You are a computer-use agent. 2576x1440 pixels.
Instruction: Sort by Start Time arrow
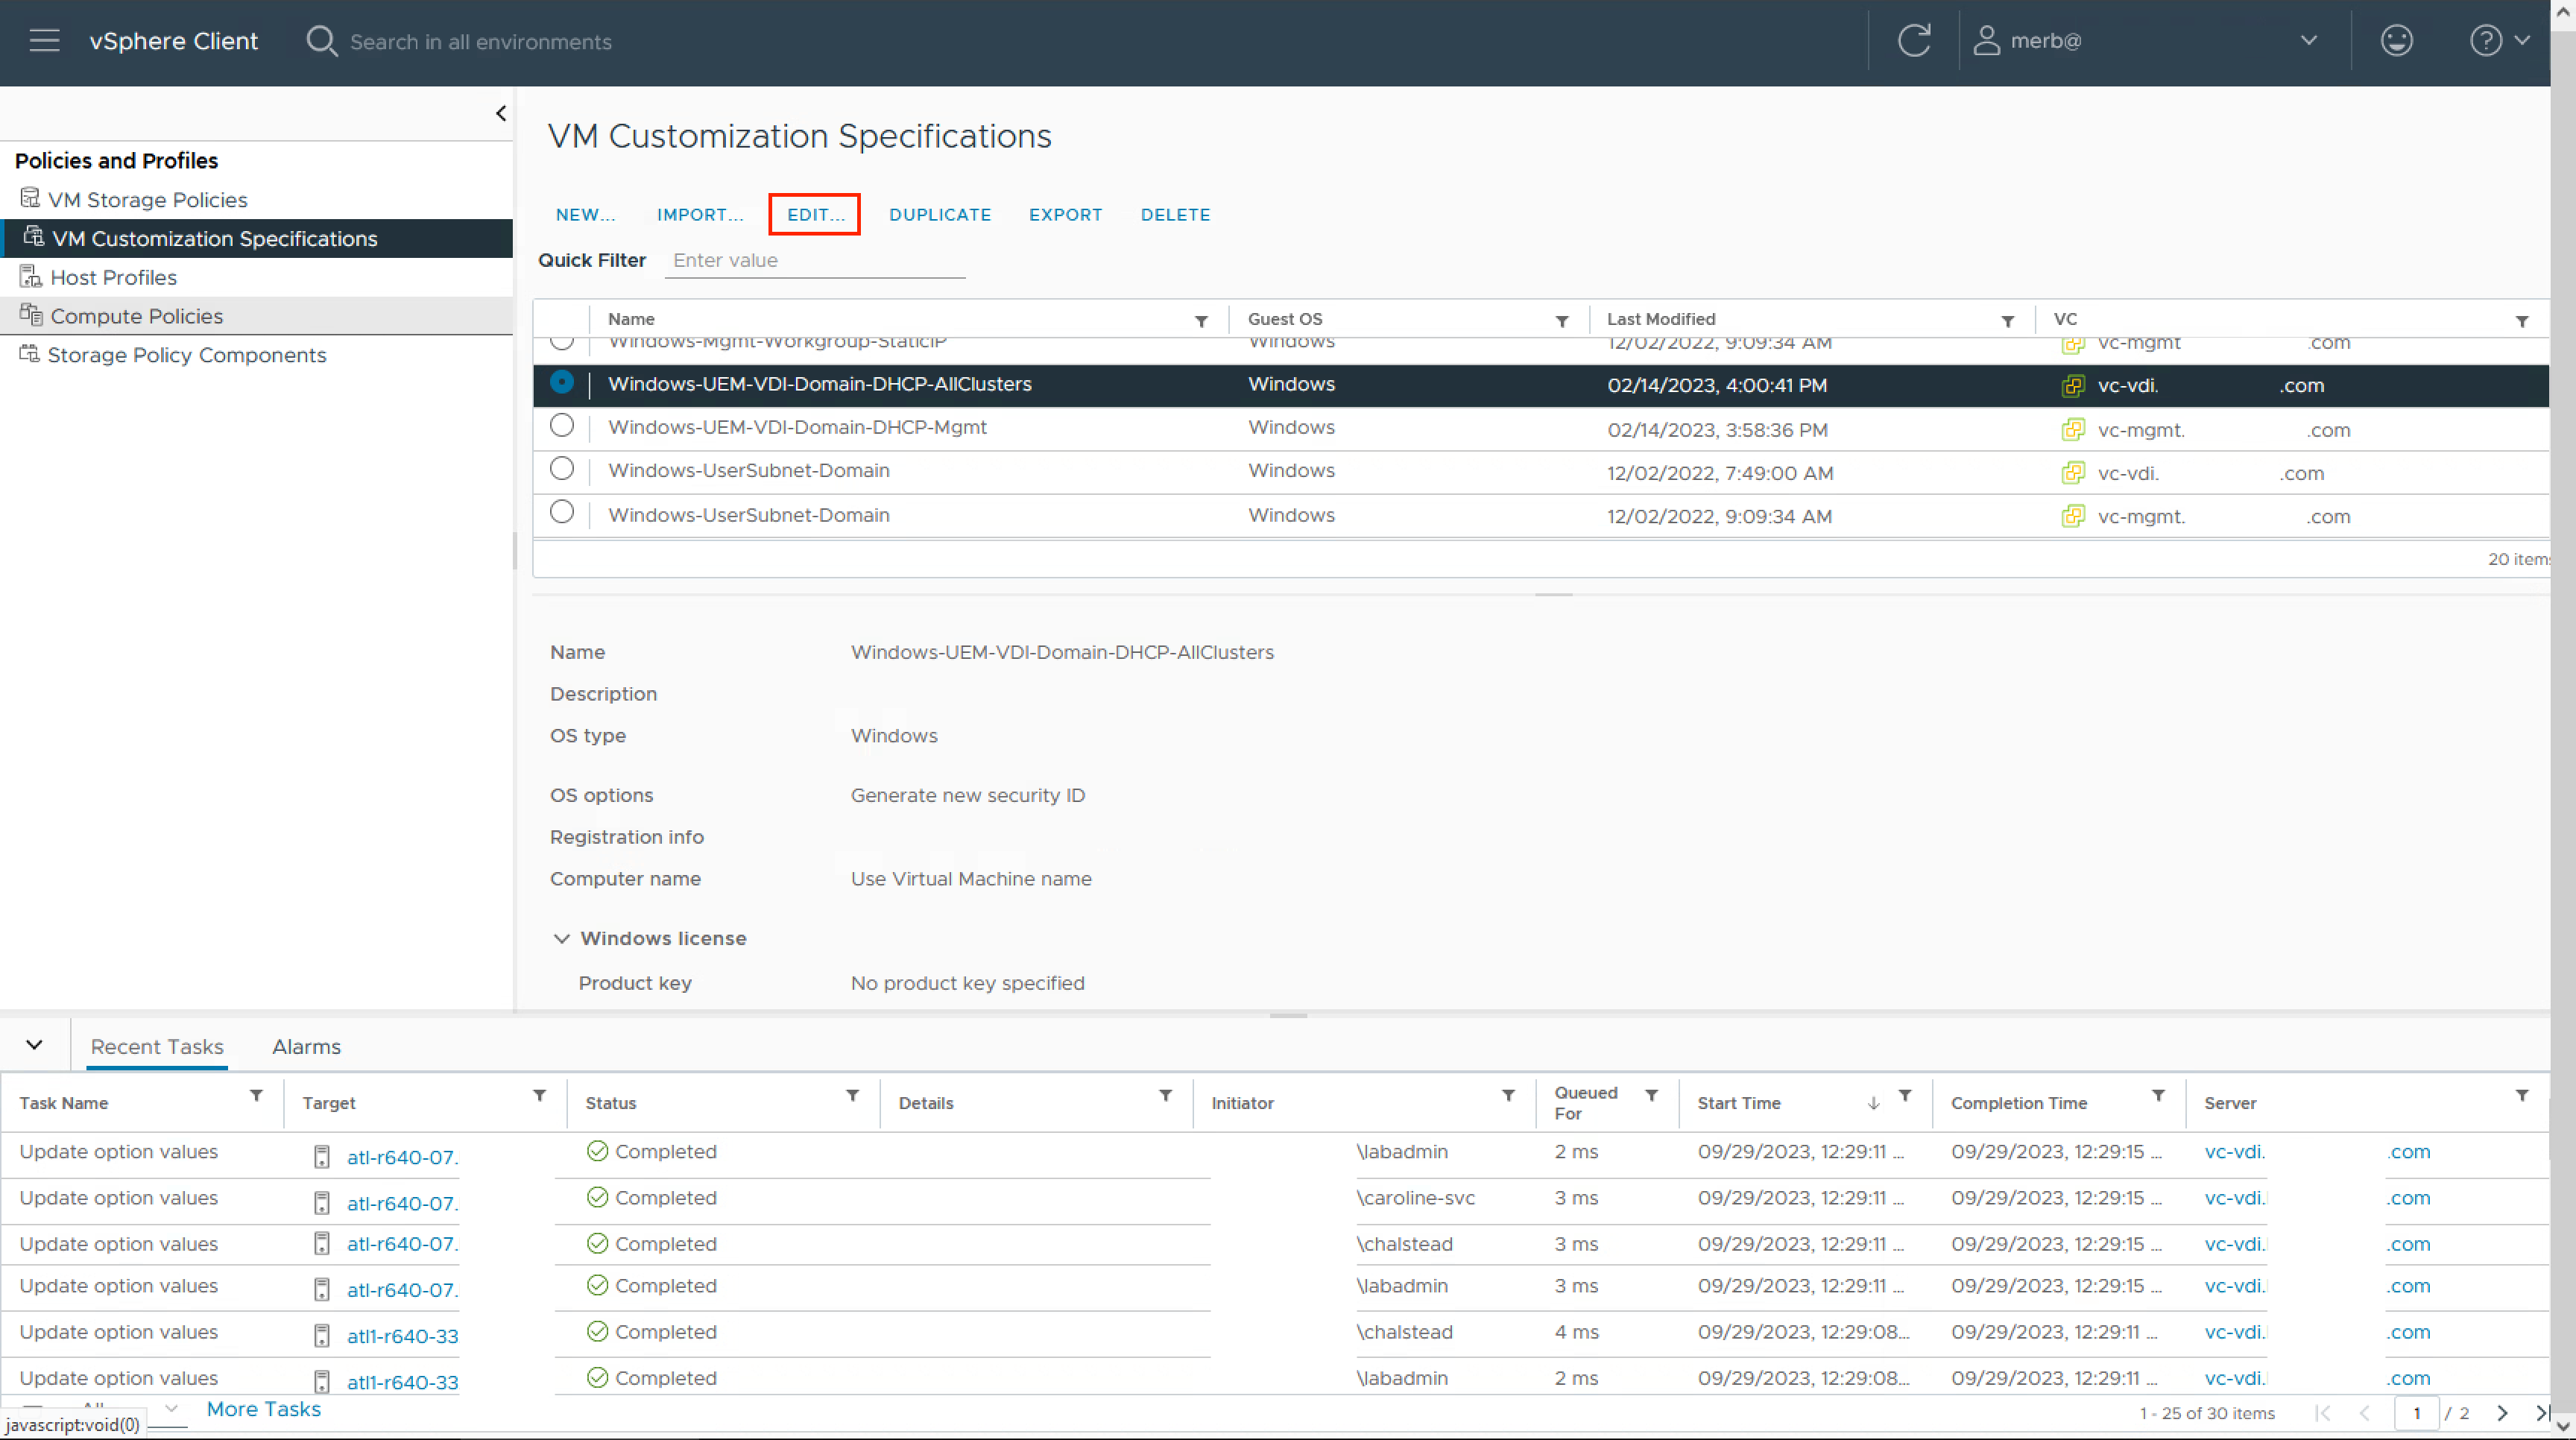[x=1873, y=1103]
